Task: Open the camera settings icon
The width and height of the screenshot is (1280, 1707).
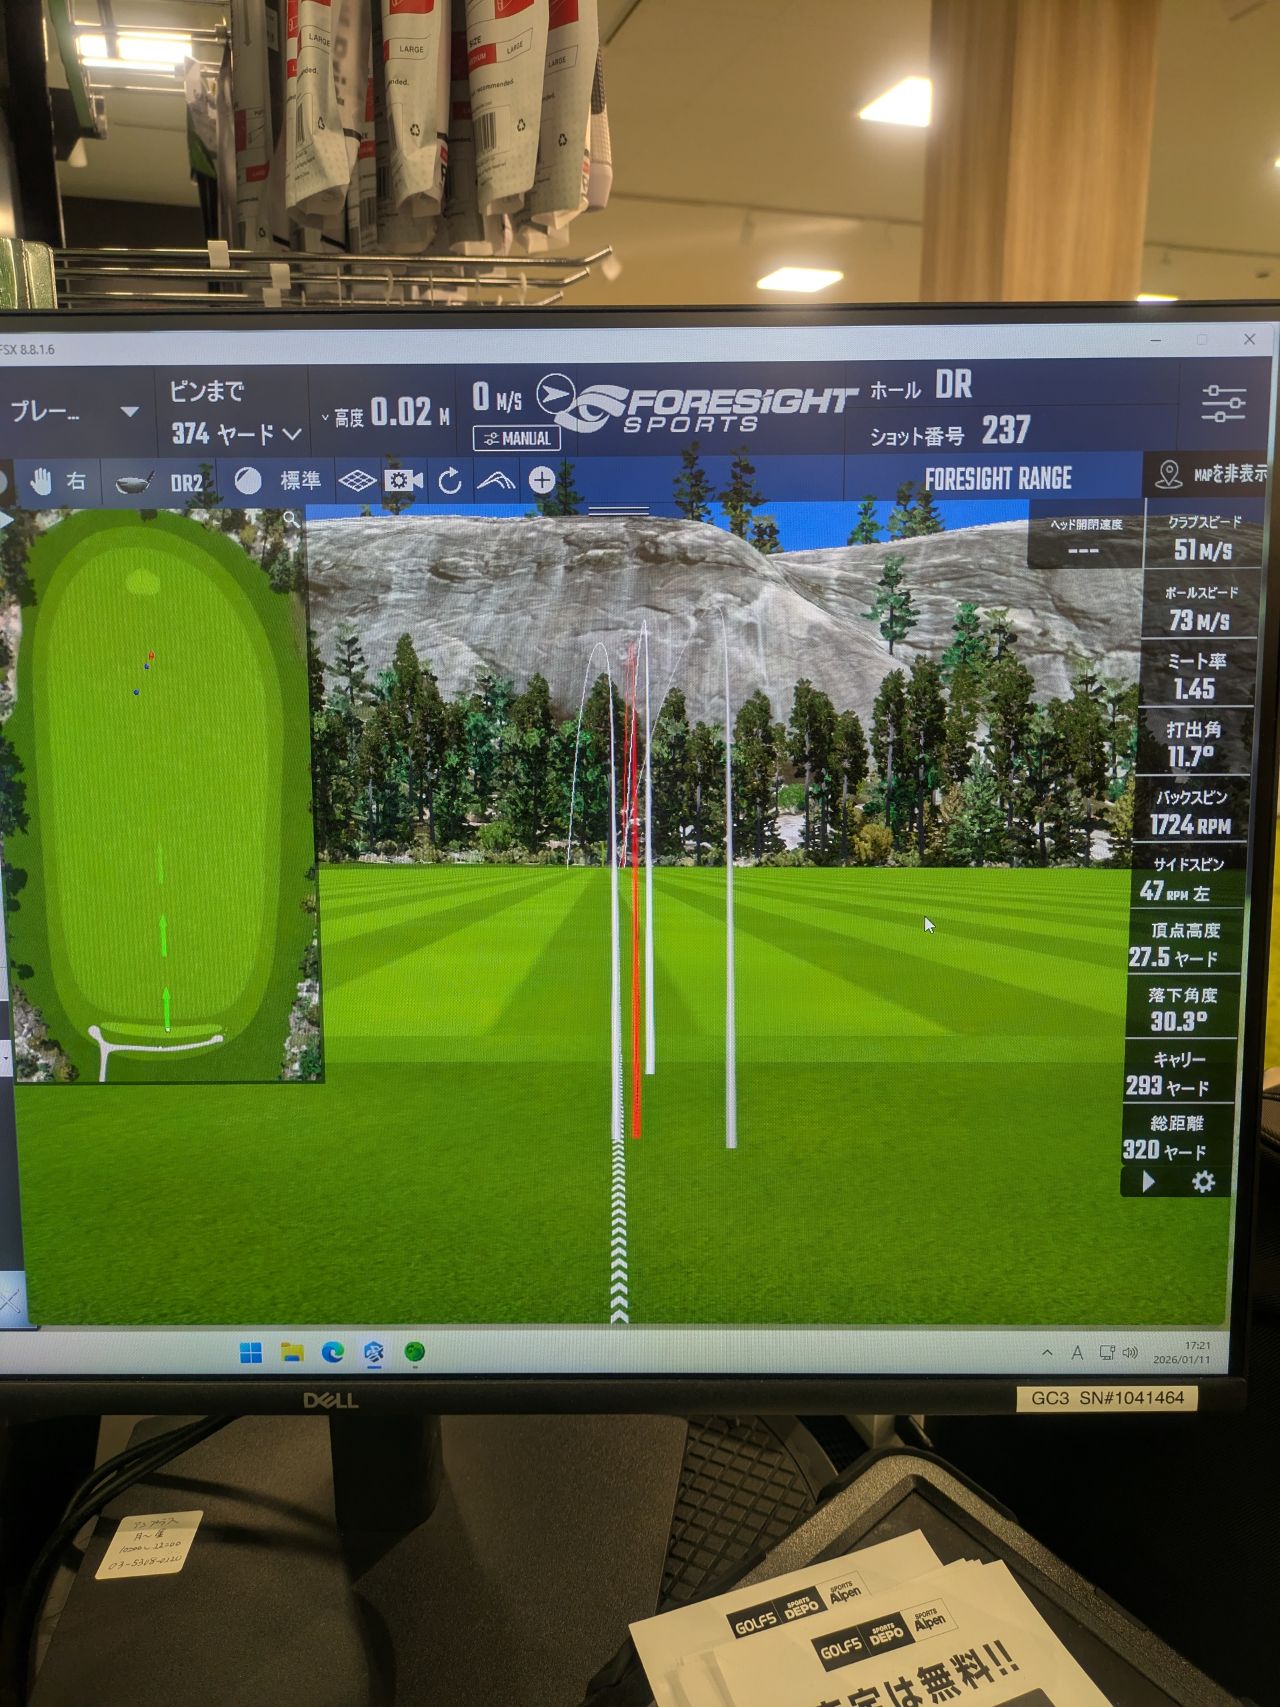Action: point(403,481)
